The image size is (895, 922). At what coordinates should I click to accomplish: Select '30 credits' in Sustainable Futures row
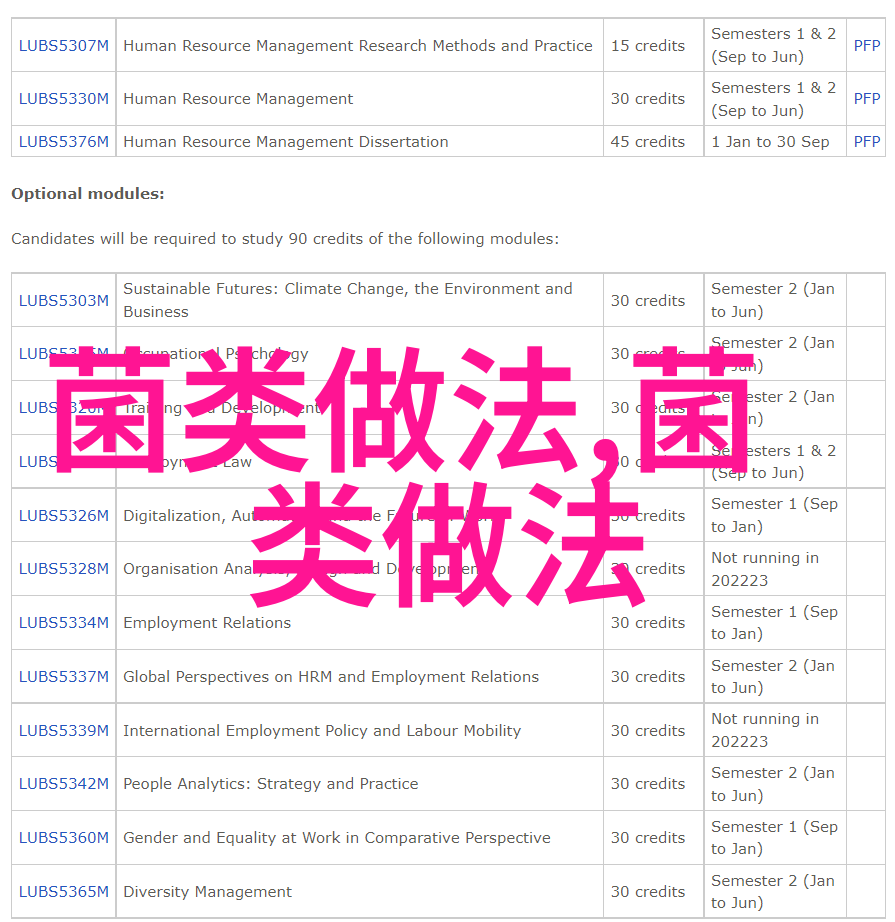click(647, 300)
